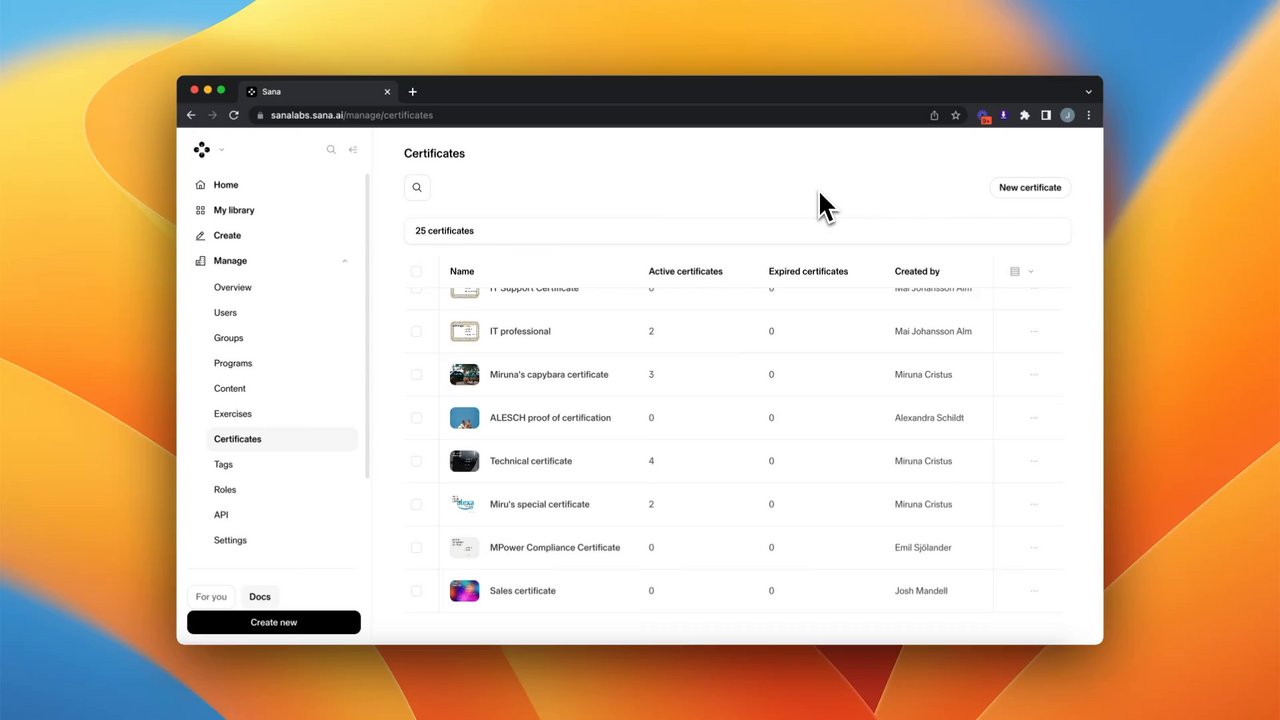Click the Sales certificate thumbnail
This screenshot has width=1280, height=720.
tap(464, 591)
